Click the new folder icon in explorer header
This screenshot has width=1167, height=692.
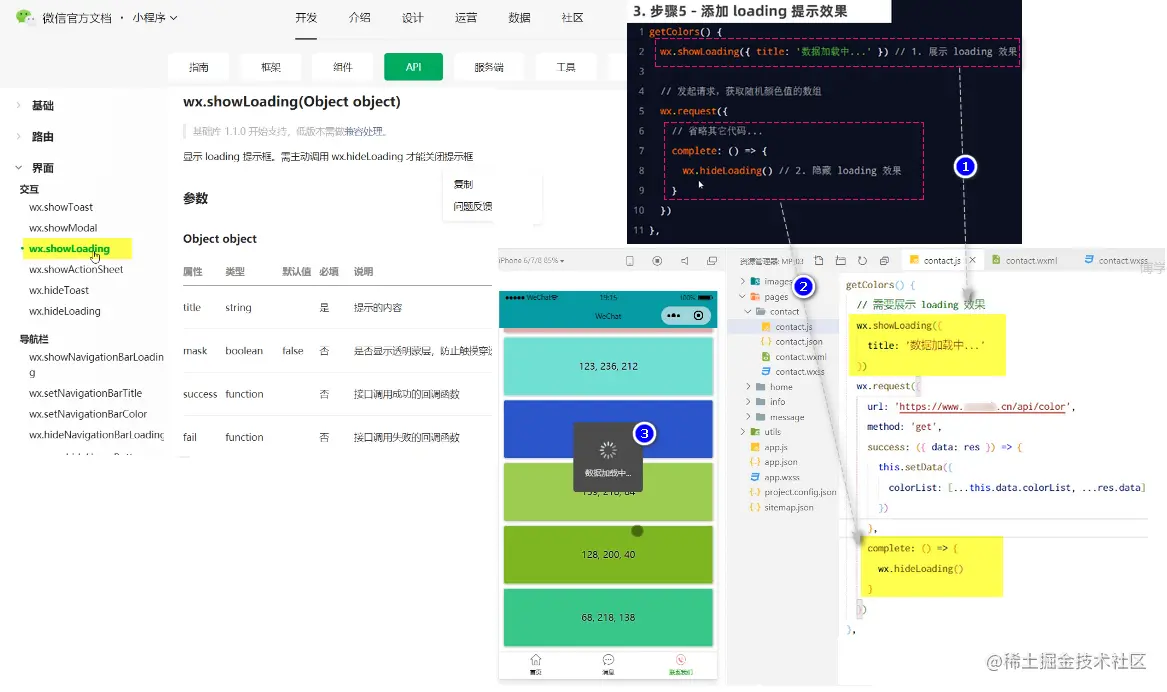tap(840, 260)
